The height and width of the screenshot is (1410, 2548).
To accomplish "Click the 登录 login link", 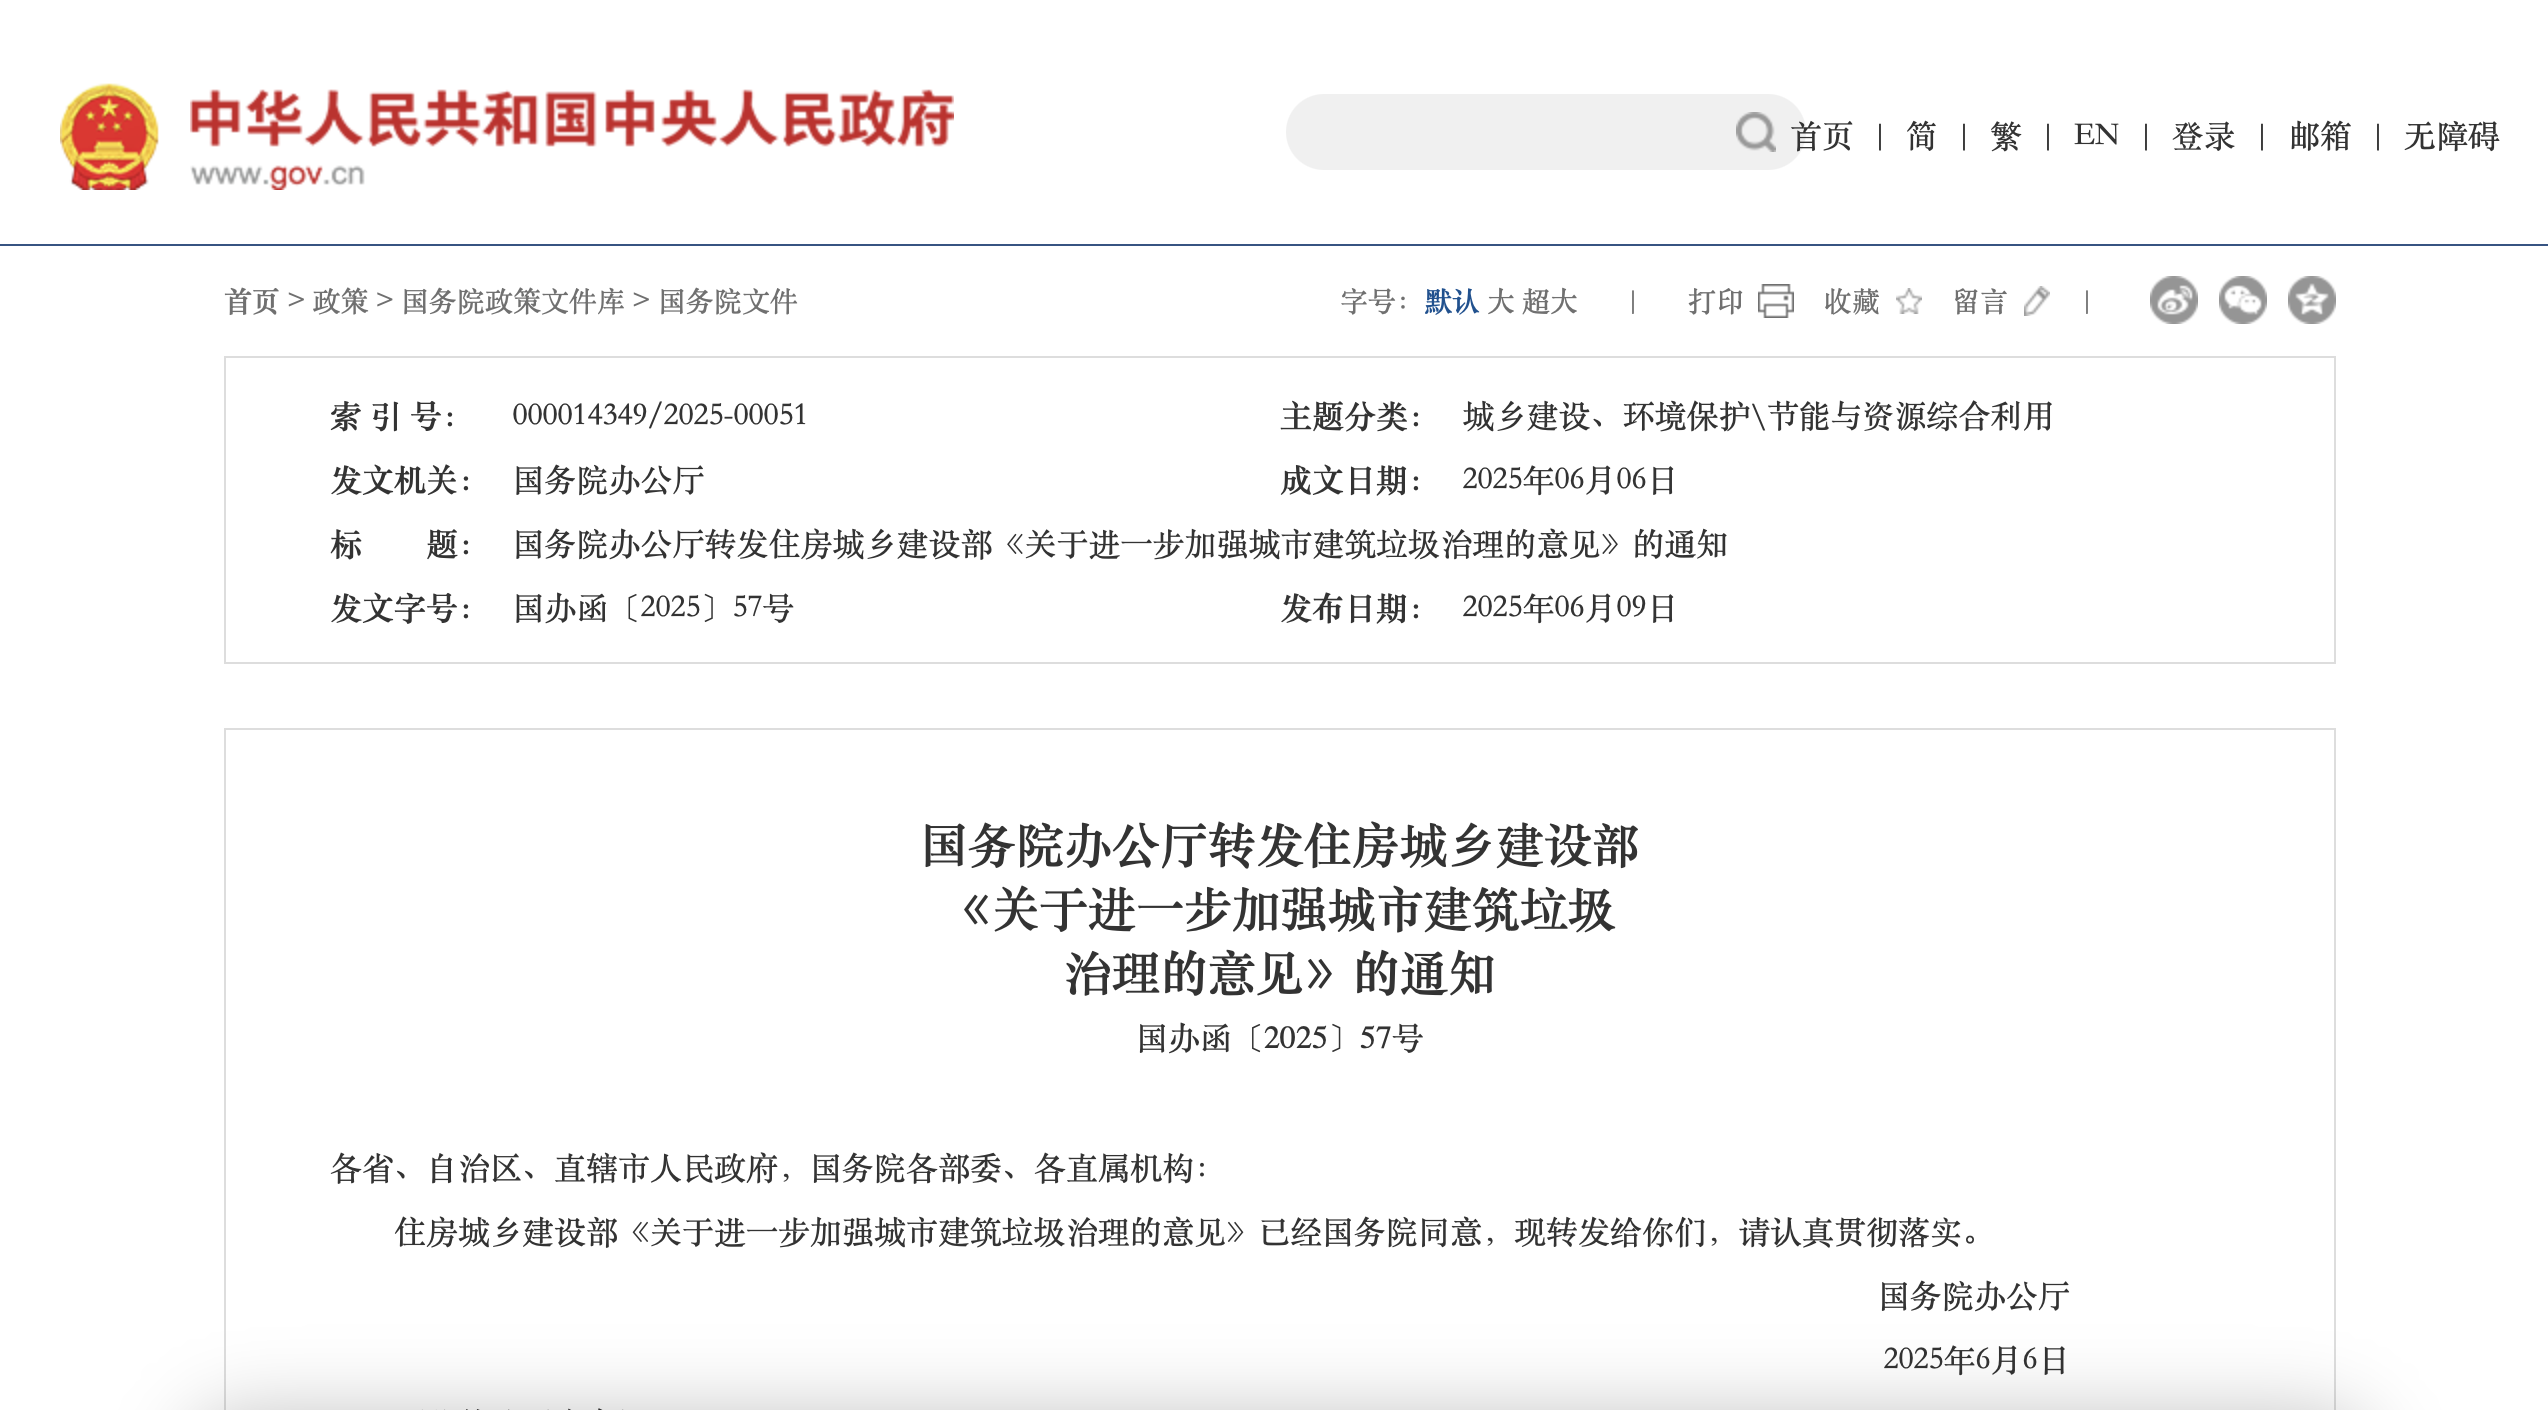I will click(x=2199, y=135).
